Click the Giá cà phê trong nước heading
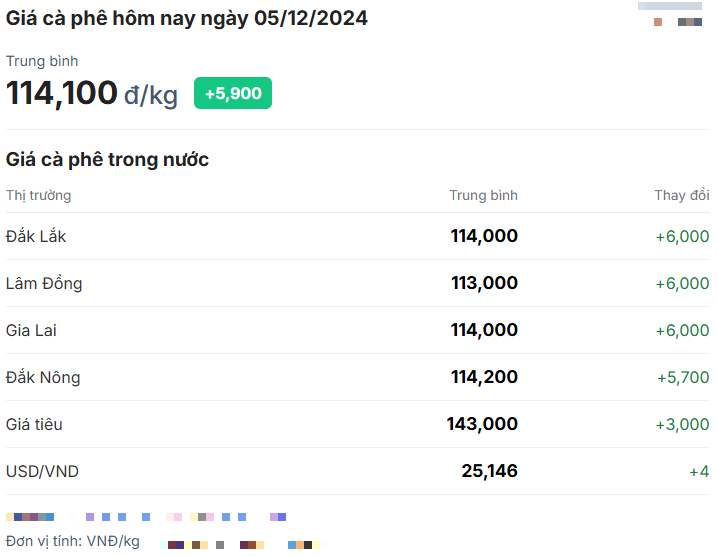Viewport: 718px width, 557px height. (107, 159)
